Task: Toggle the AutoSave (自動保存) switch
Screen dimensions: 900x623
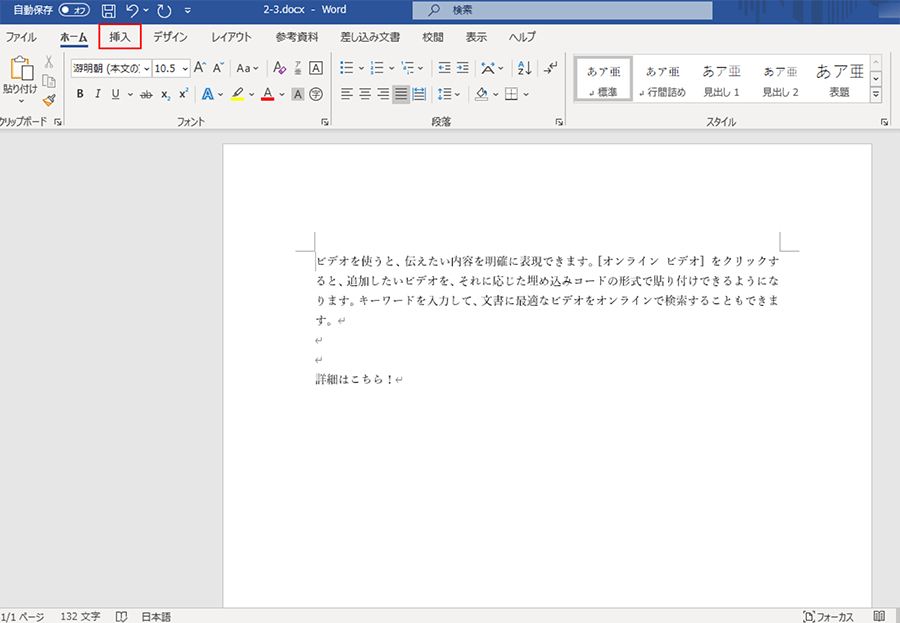Action: tap(73, 10)
